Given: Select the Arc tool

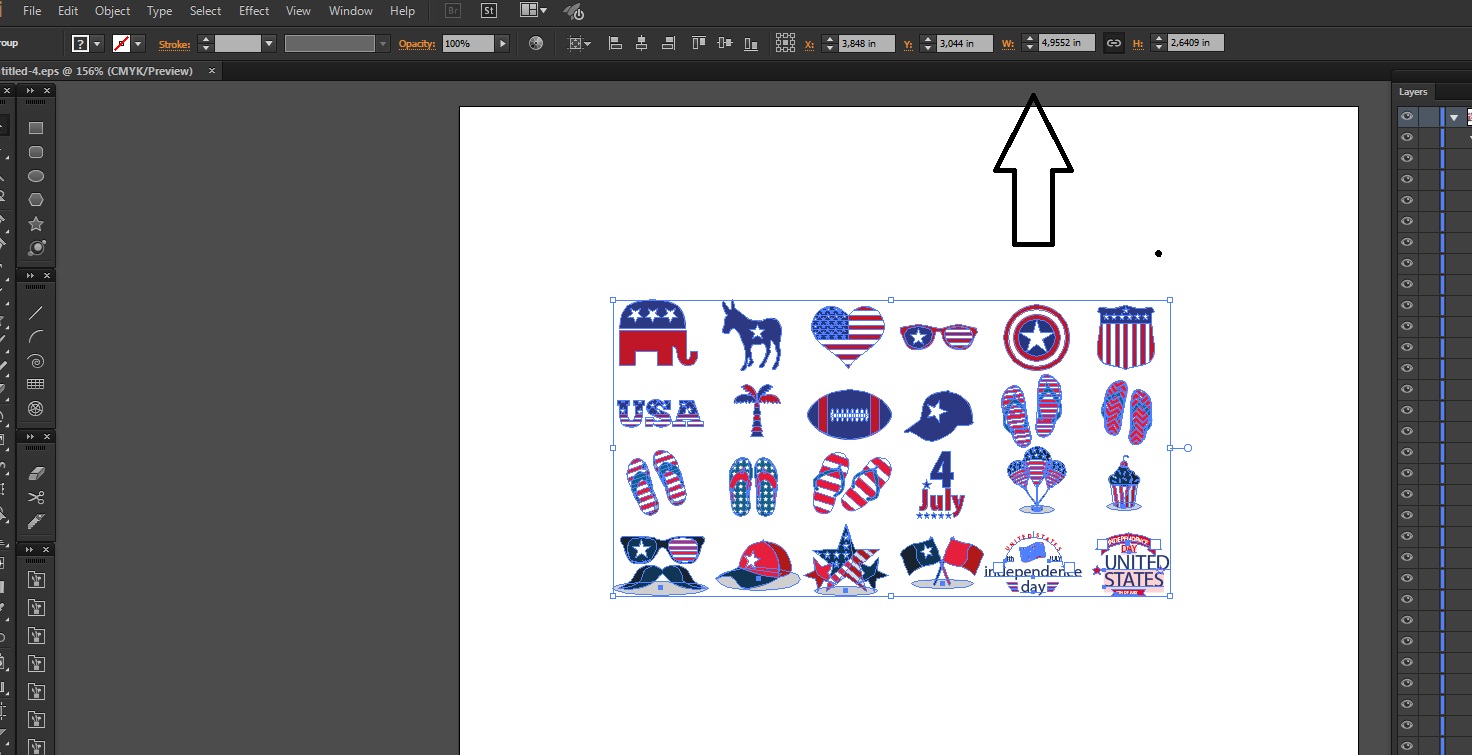Looking at the screenshot, I should tap(36, 337).
